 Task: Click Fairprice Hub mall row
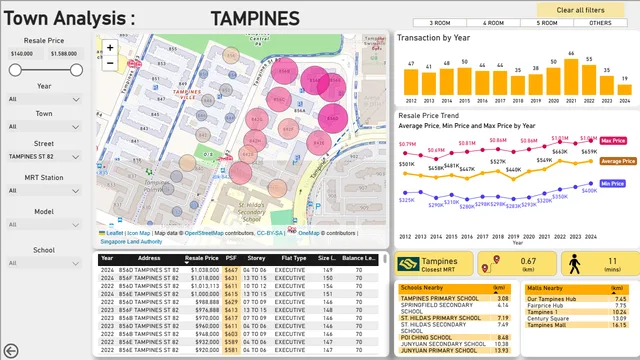(577, 306)
